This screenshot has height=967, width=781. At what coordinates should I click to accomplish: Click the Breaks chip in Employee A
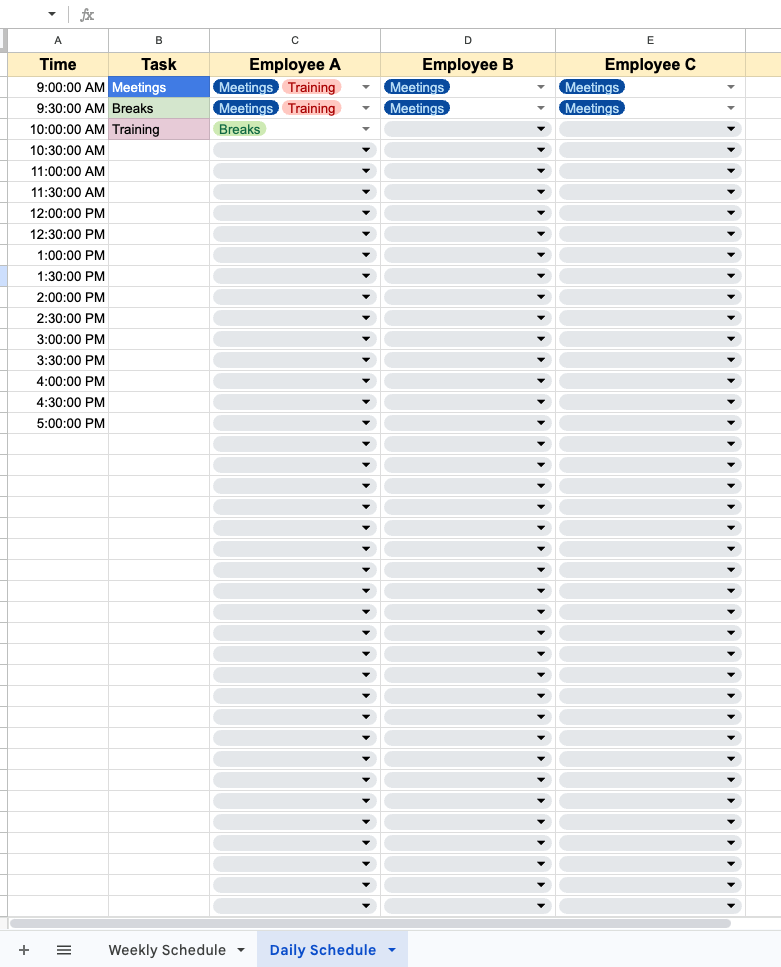point(239,129)
